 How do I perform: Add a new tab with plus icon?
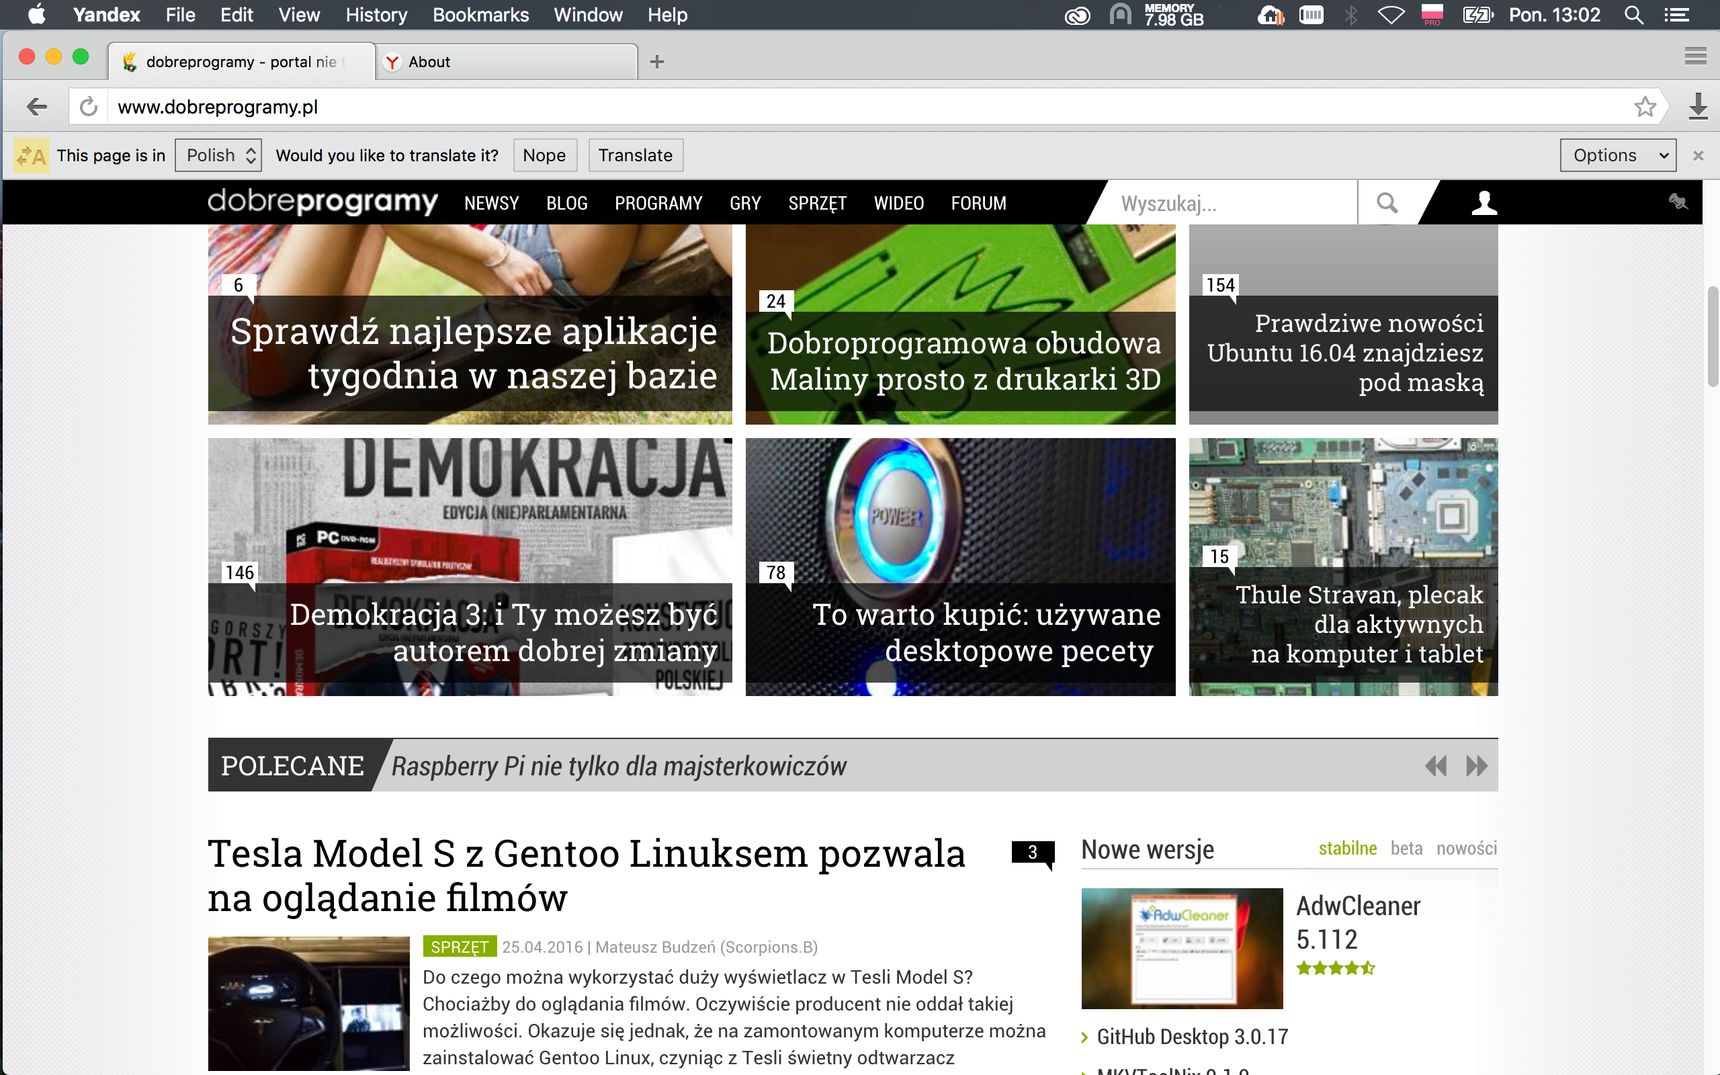click(x=657, y=62)
